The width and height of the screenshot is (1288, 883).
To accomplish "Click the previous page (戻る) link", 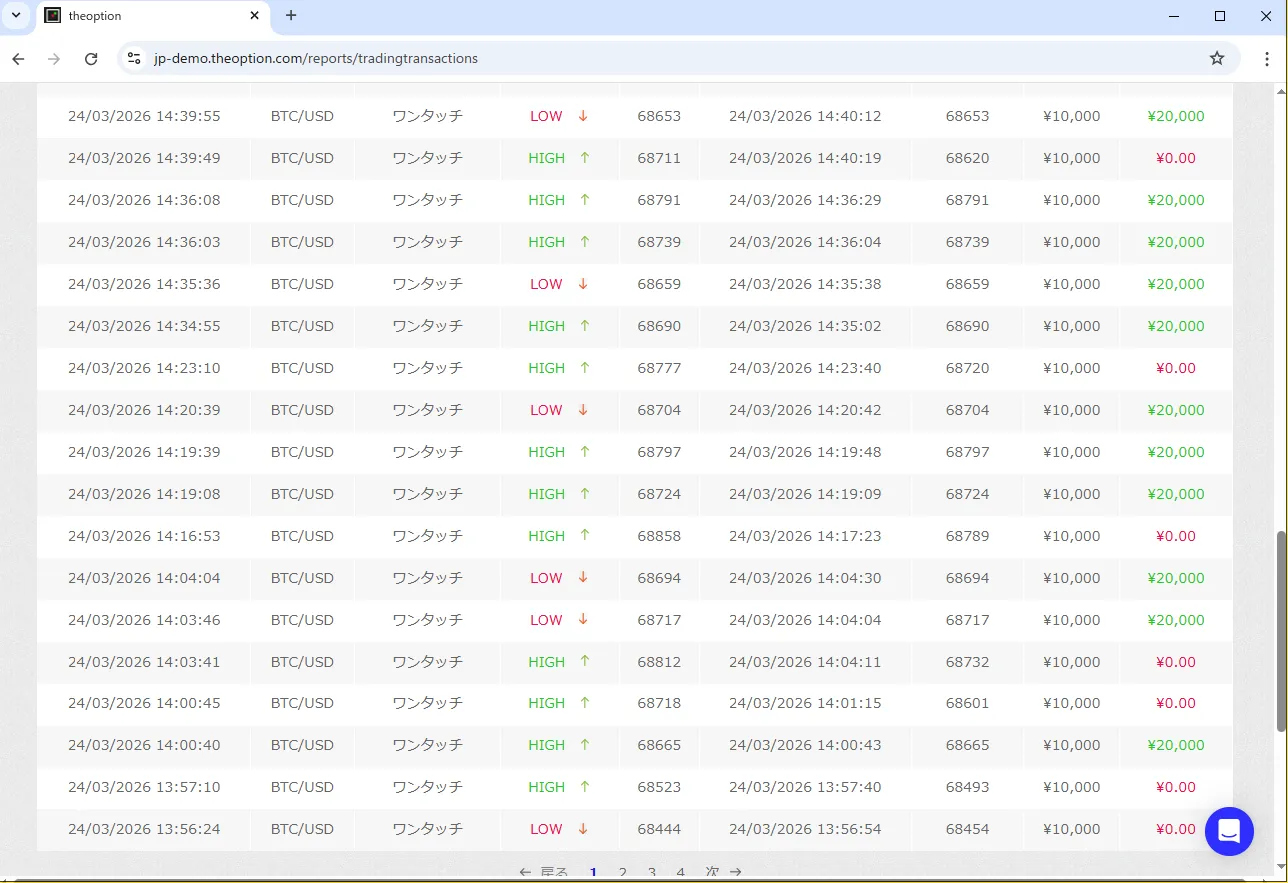I will point(544,873).
